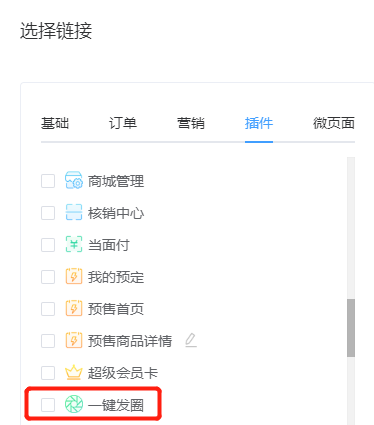This screenshot has width=374, height=425.
Task: Click the 当面付 yen payment icon
Action: click(74, 244)
